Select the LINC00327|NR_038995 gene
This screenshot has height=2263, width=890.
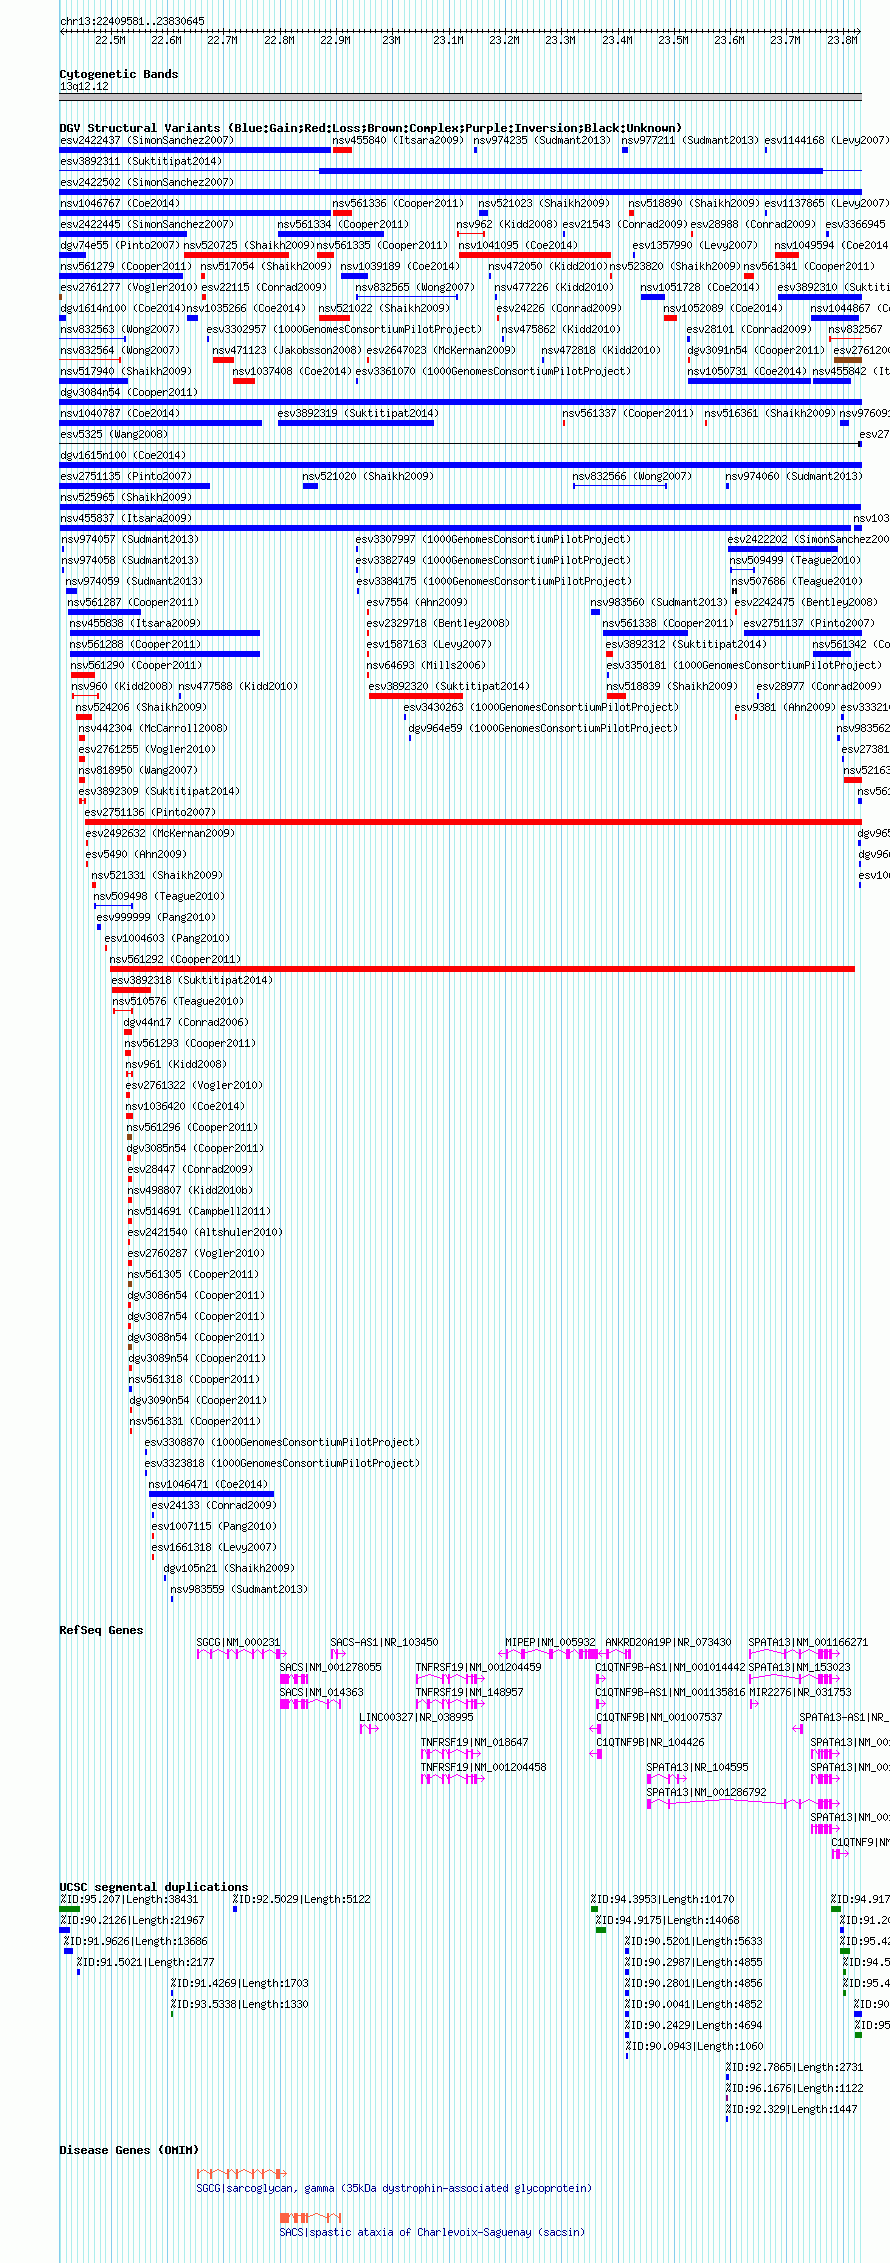[416, 1717]
